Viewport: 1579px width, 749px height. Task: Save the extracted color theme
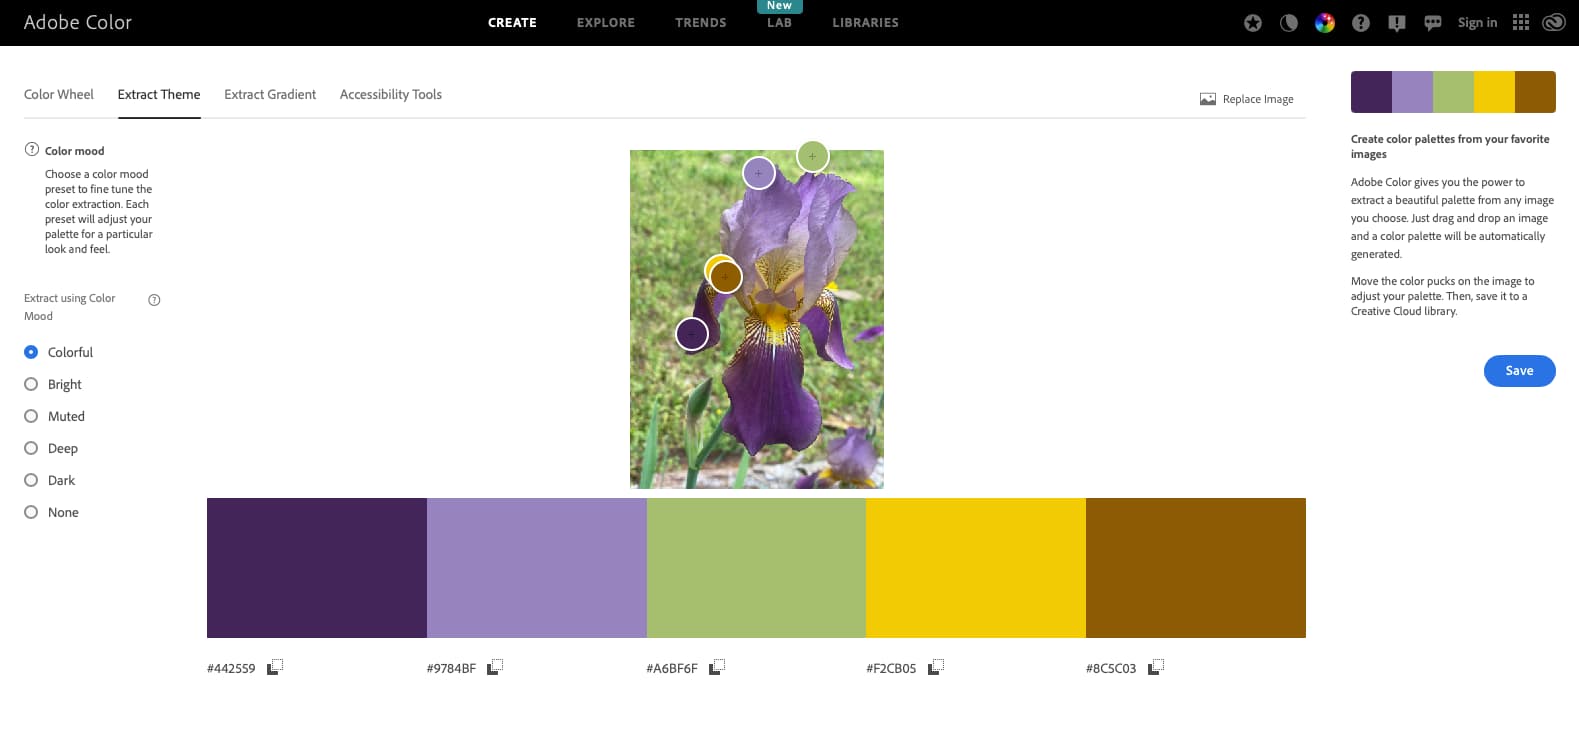tap(1519, 371)
